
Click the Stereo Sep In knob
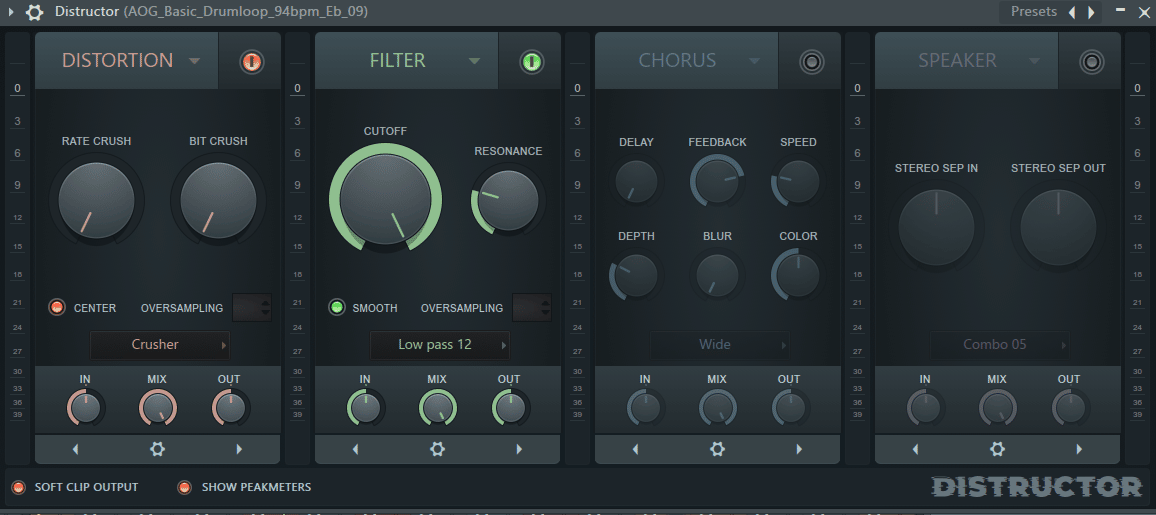pos(936,227)
